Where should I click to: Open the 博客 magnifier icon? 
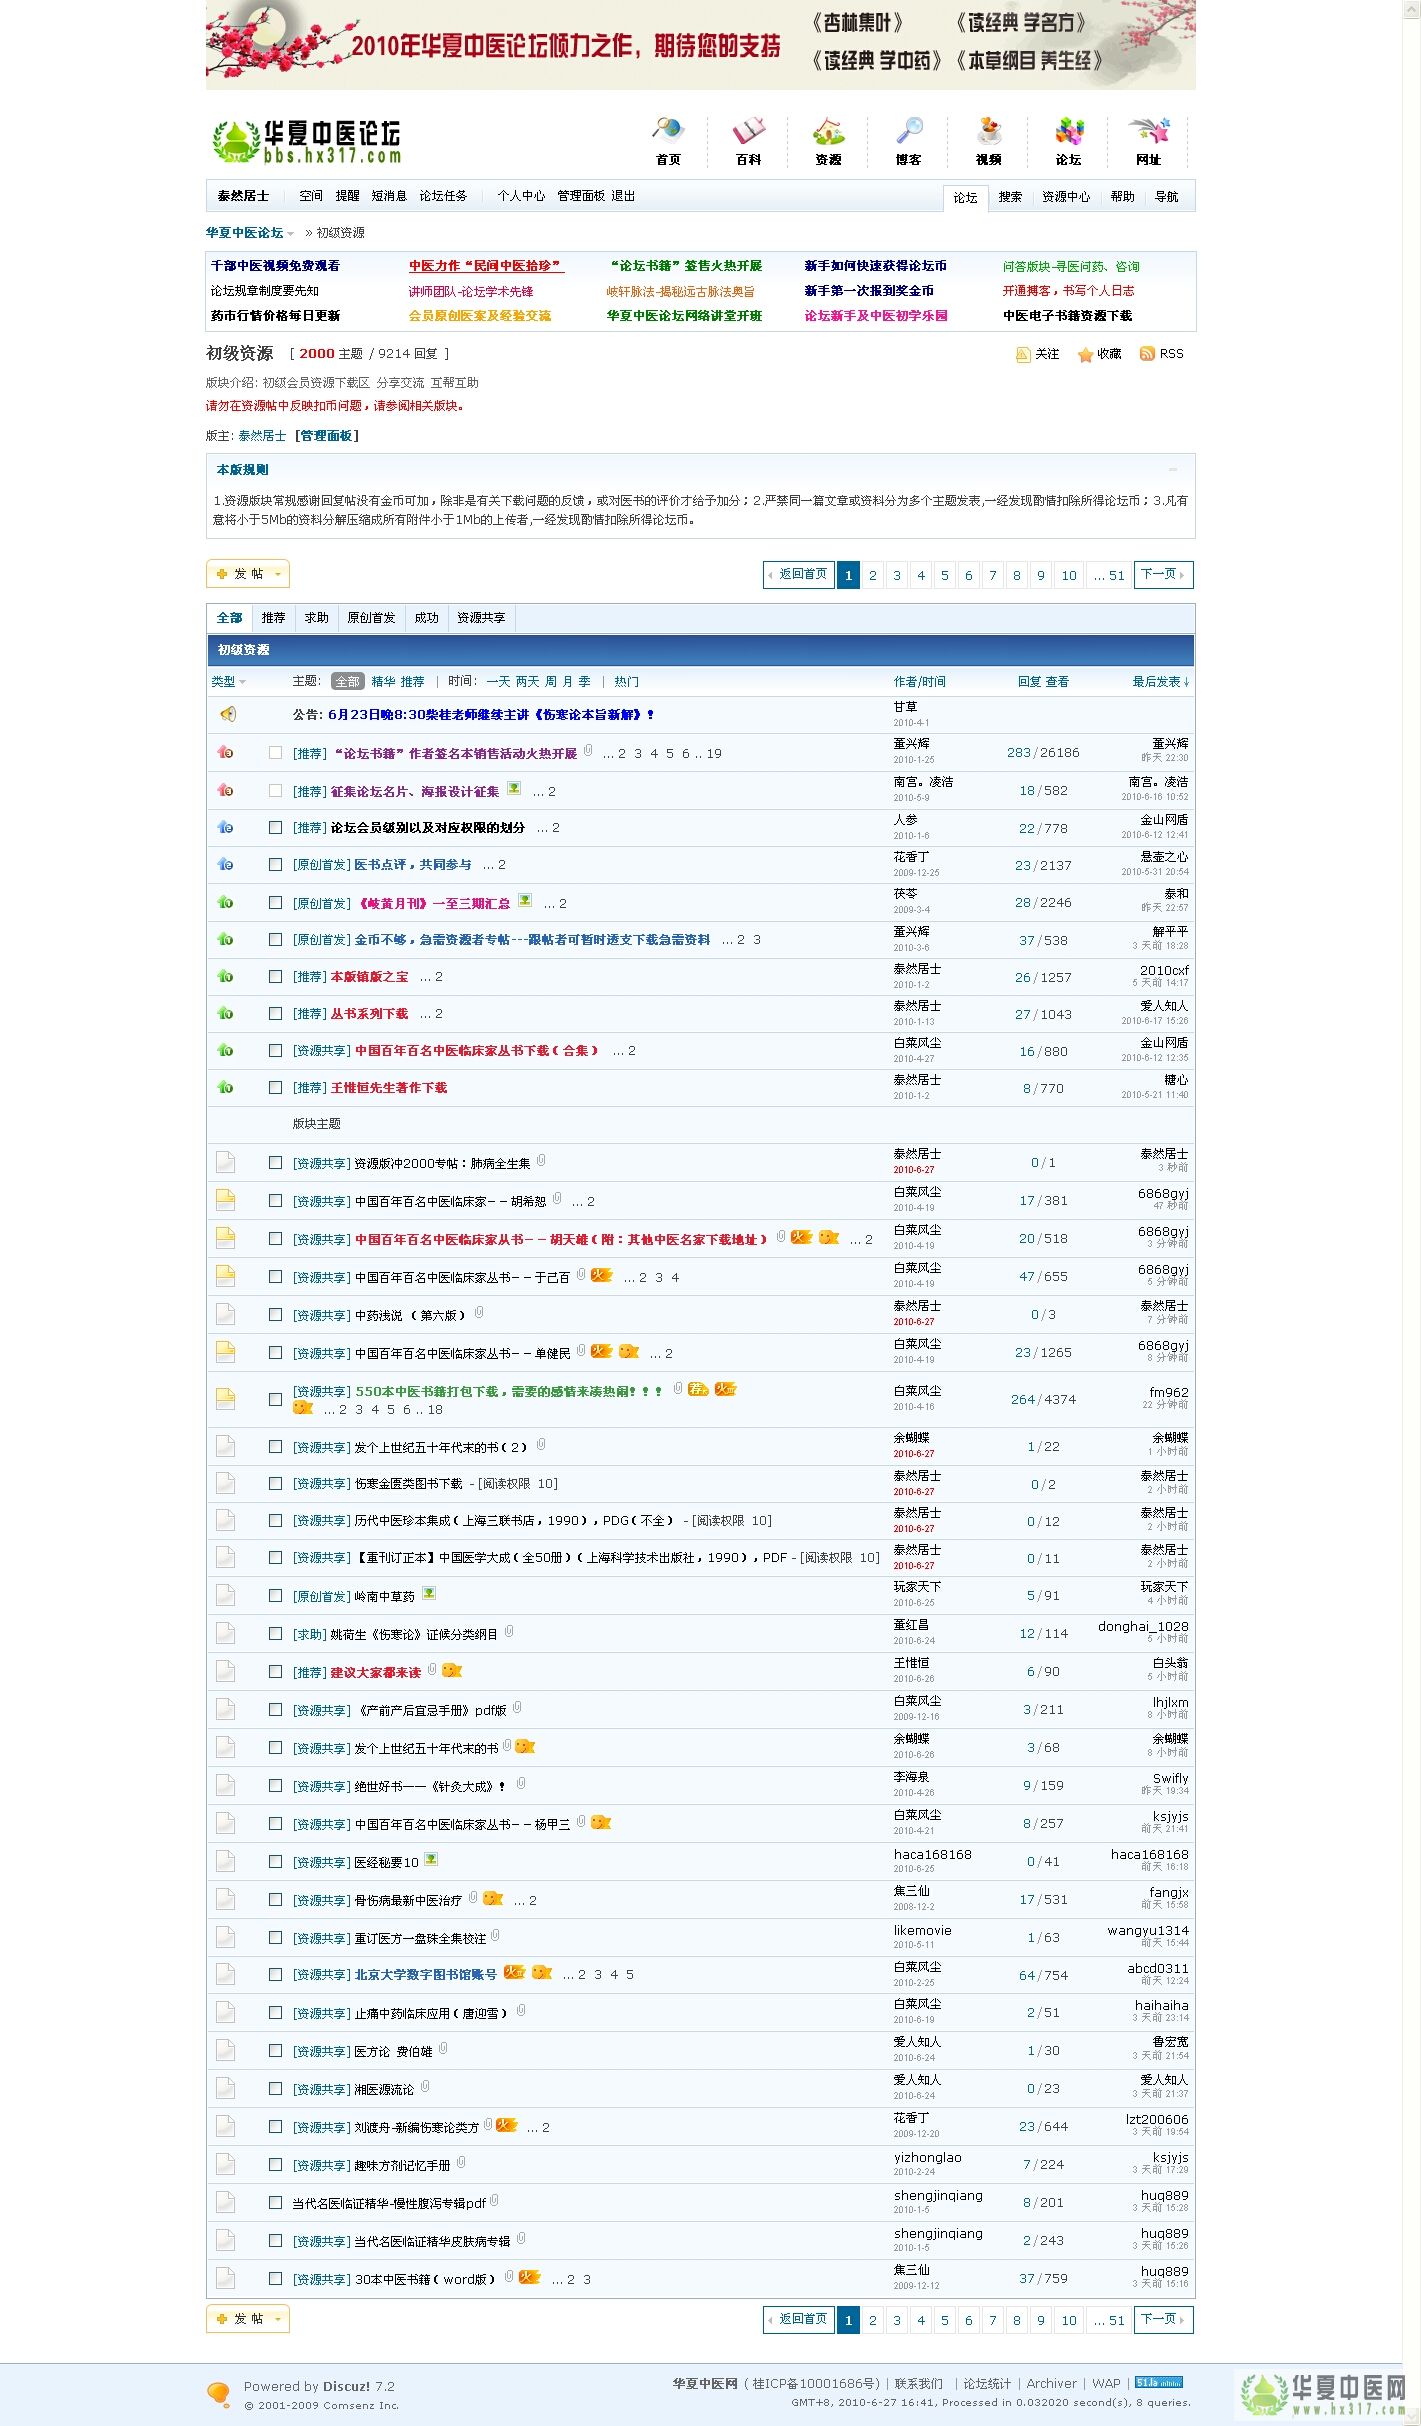[908, 132]
